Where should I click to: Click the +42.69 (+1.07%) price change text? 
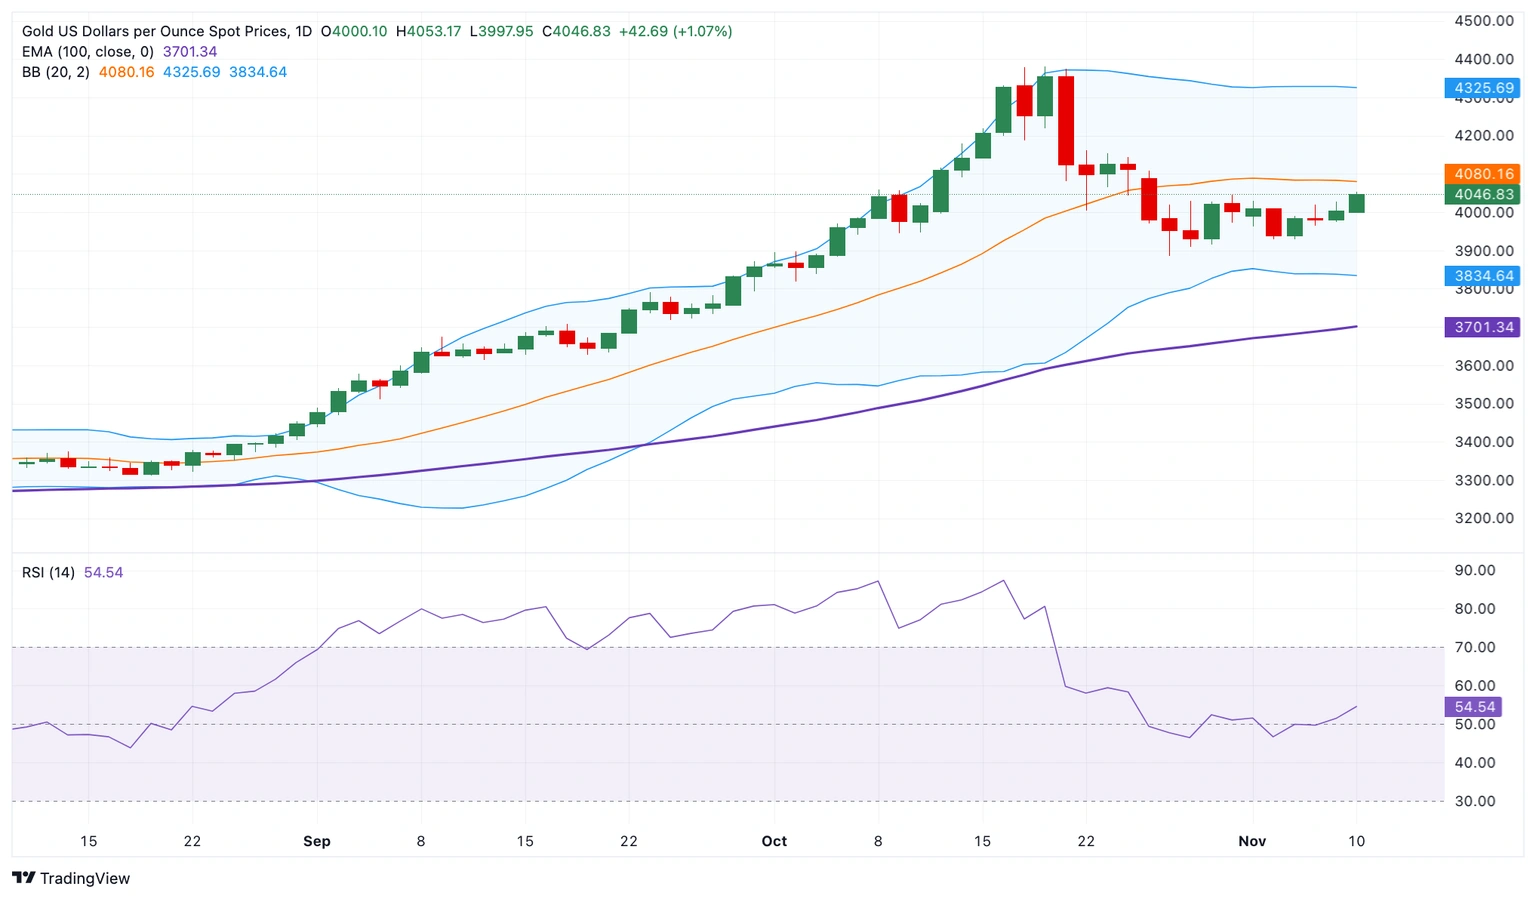(675, 31)
